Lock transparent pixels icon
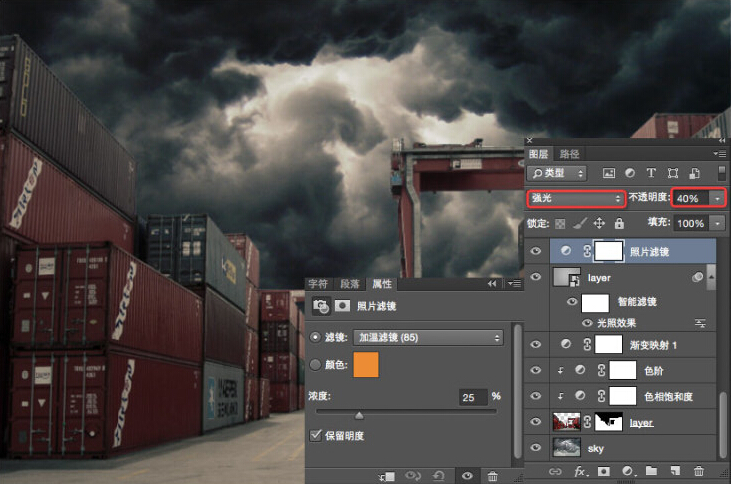Screen dimensions: 731x484 tap(560, 224)
